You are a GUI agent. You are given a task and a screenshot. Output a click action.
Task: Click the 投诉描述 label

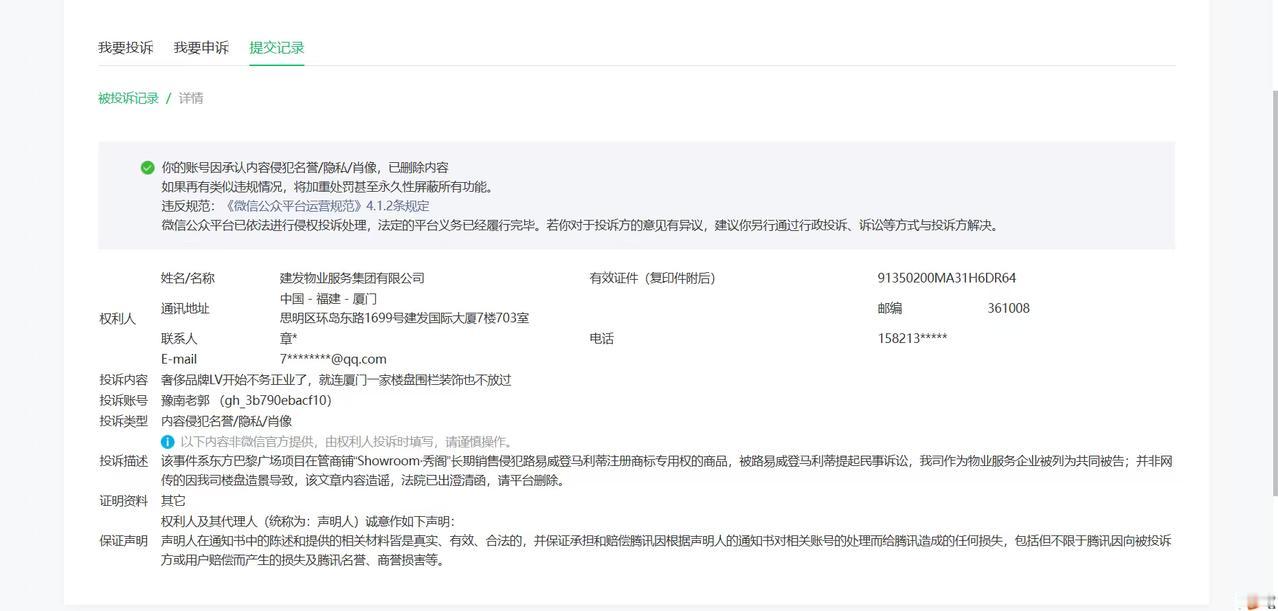coord(123,461)
